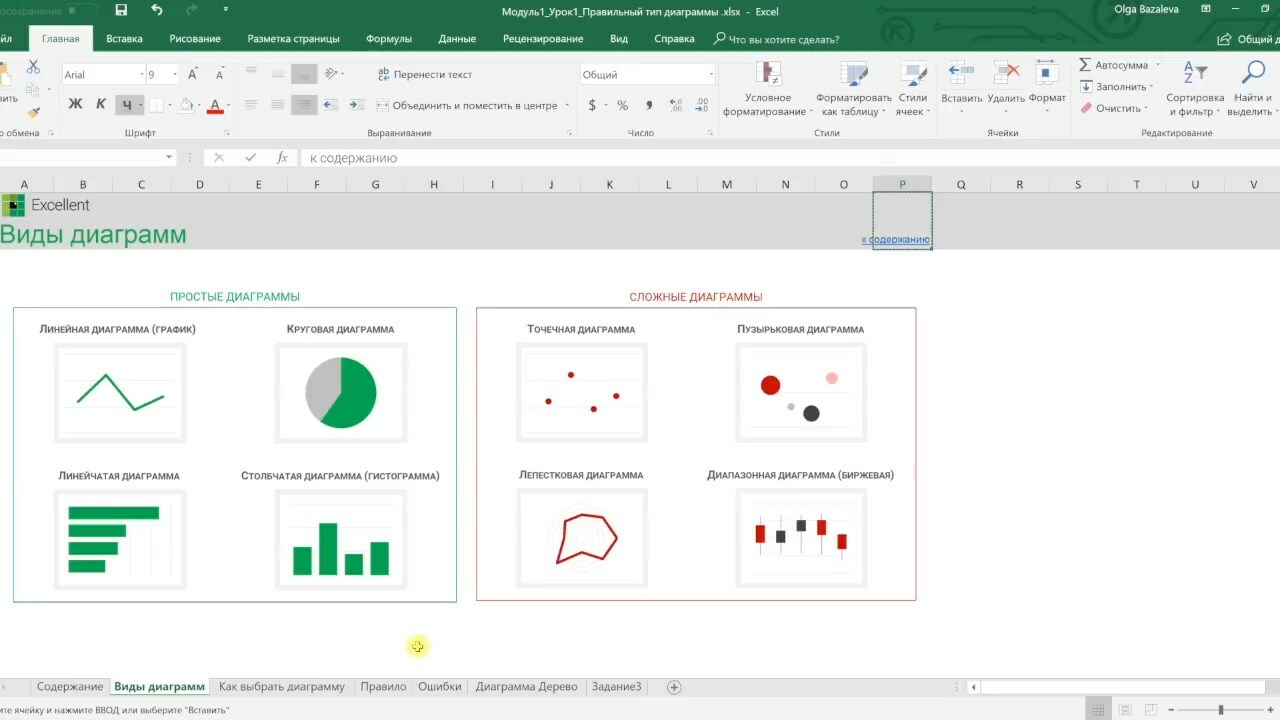Click the Insert Function fx icon
This screenshot has width=1280, height=720.
[x=282, y=158]
